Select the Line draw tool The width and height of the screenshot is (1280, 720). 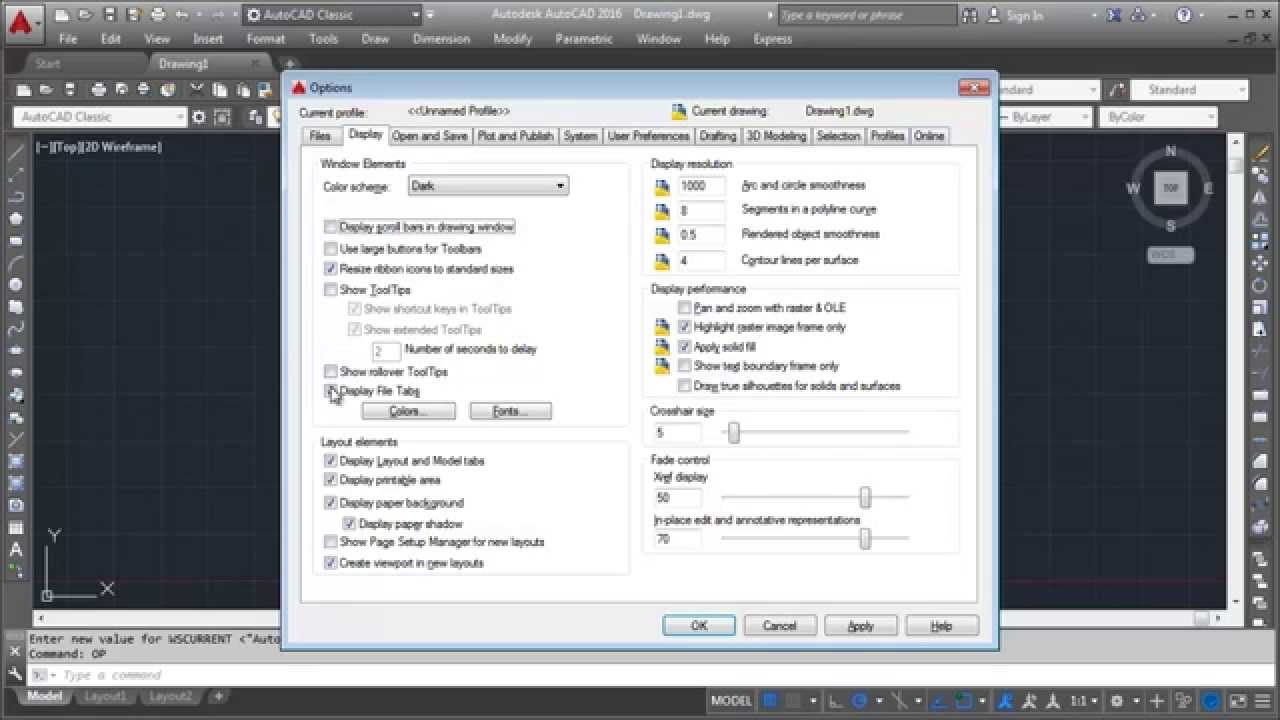(x=16, y=153)
